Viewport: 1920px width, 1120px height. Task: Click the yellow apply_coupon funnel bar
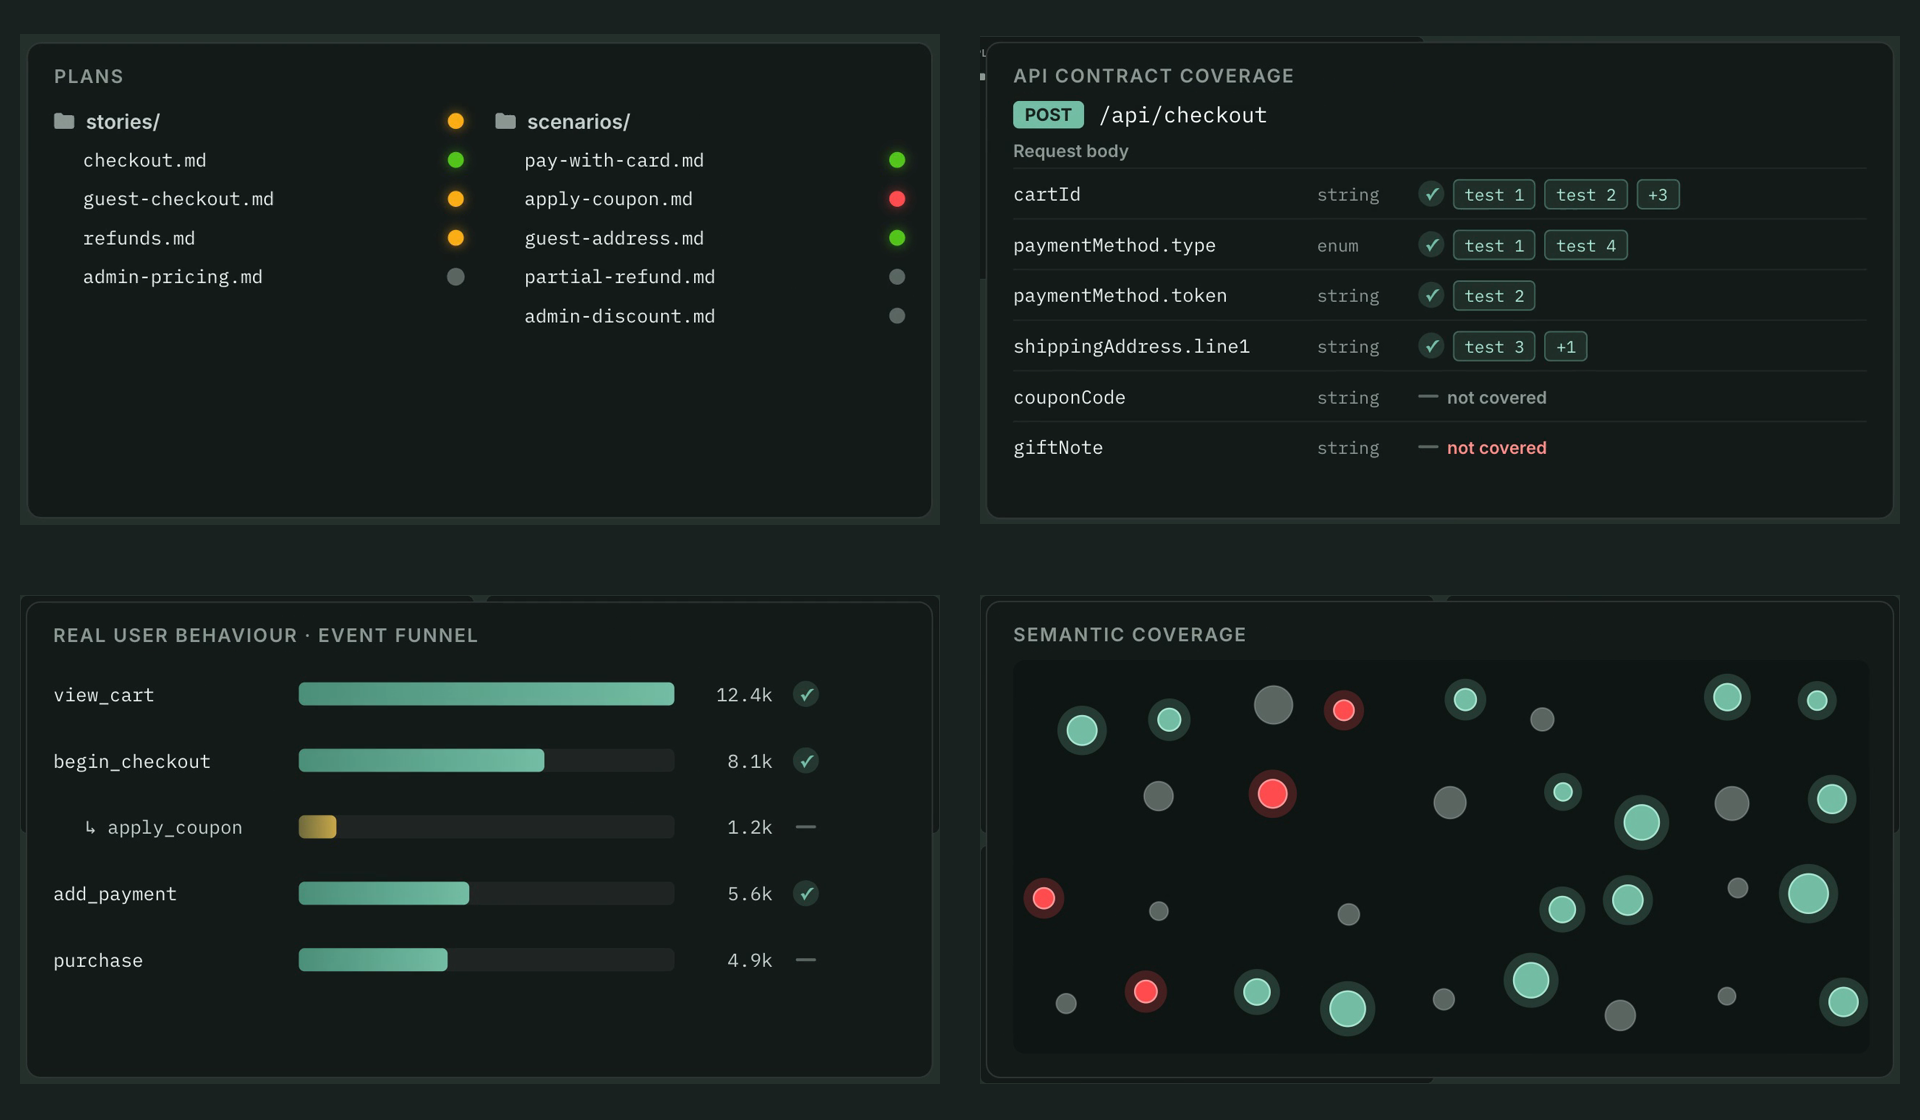(x=317, y=827)
